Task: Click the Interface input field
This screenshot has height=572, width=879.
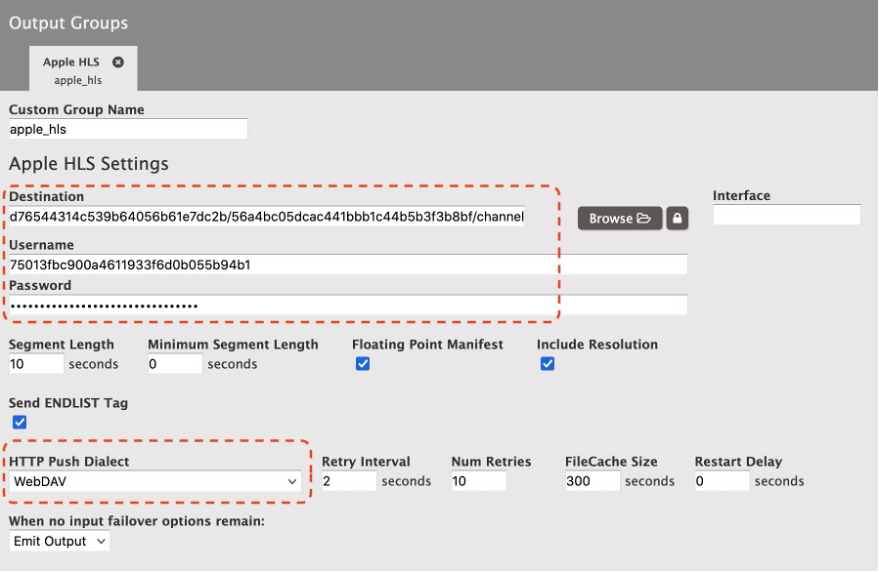Action: tap(787, 215)
